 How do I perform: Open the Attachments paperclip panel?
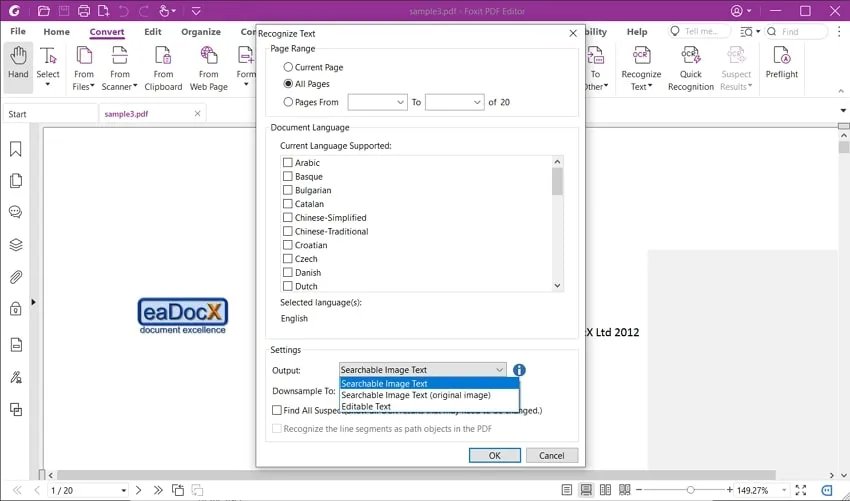point(16,277)
